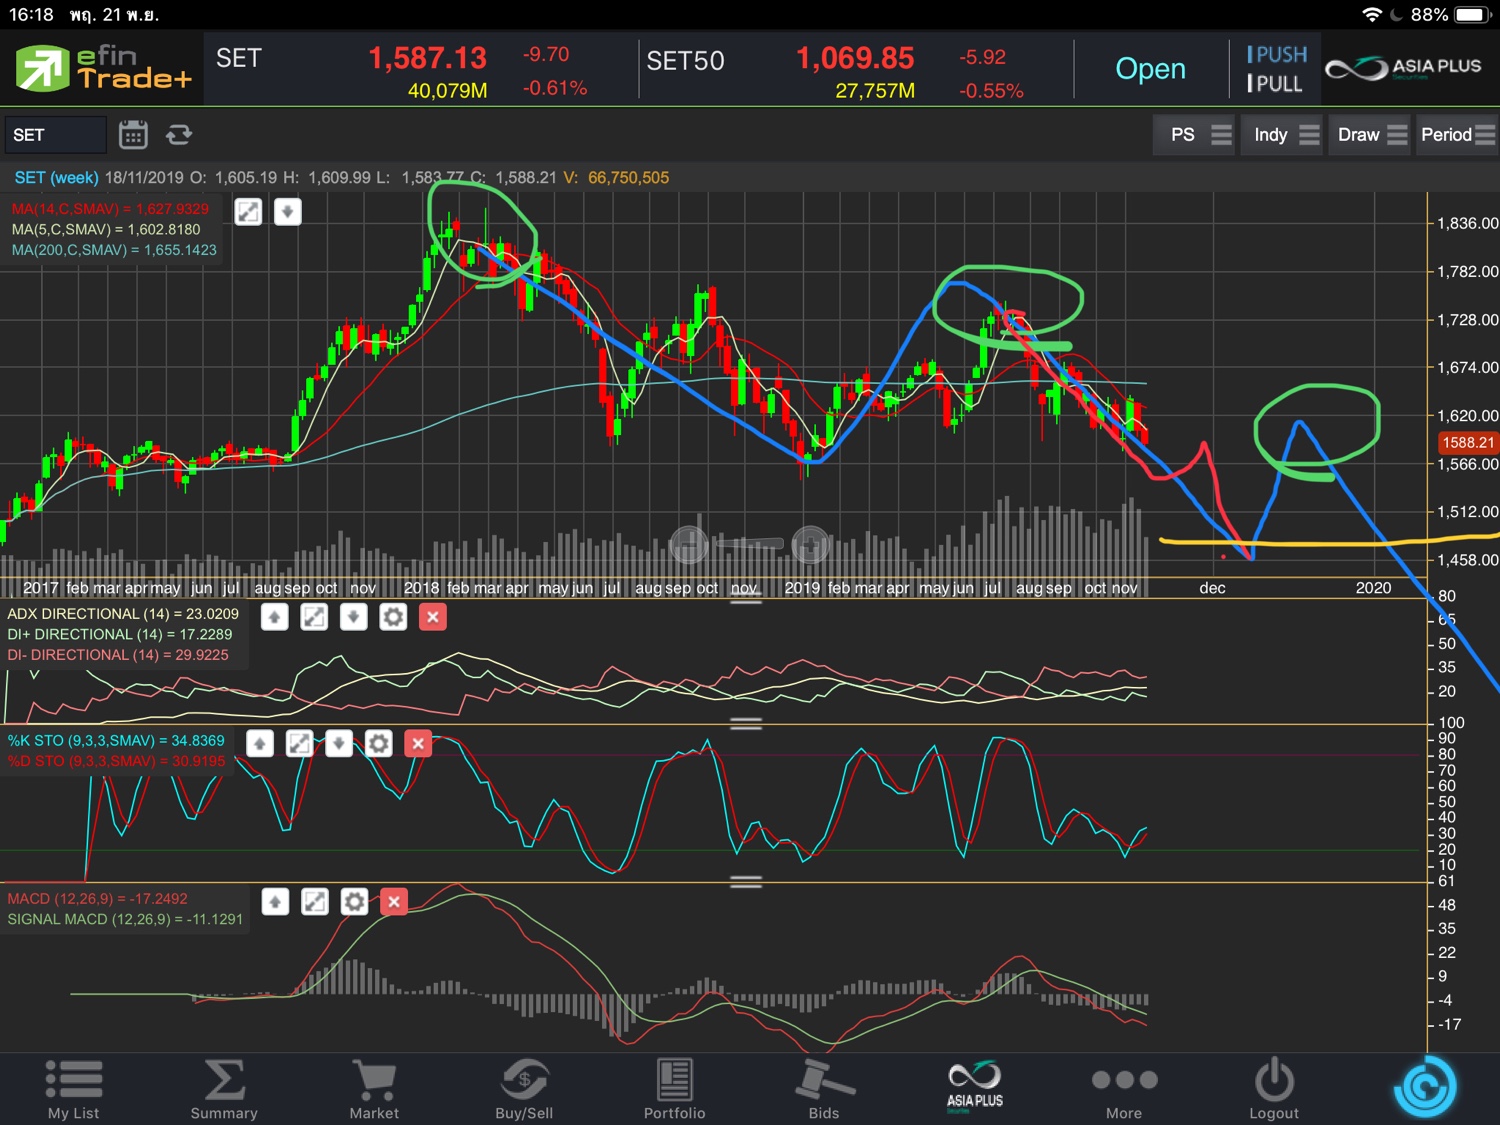The width and height of the screenshot is (1500, 1125).
Task: Switch to the Summary tab
Action: click(224, 1088)
